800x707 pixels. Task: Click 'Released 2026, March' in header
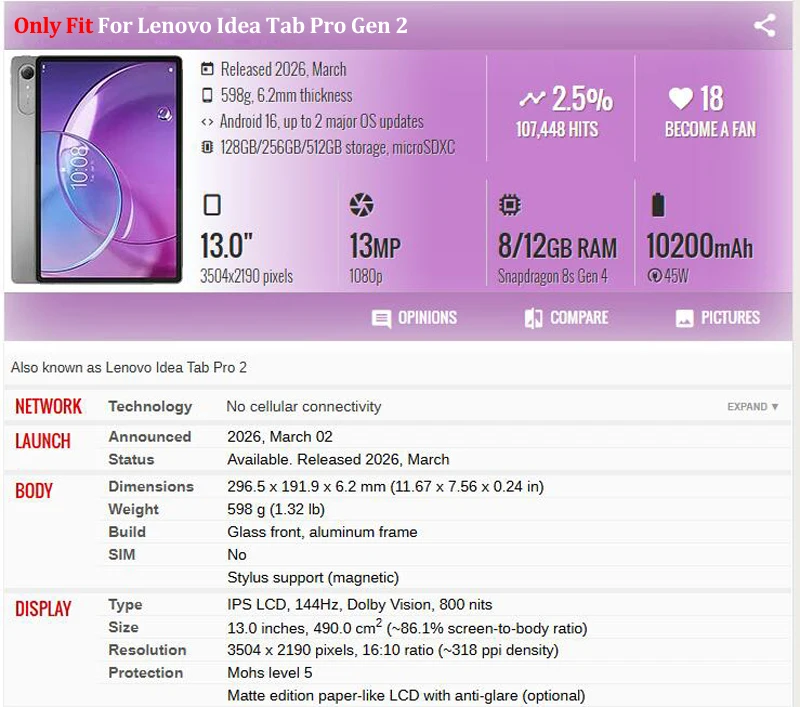coord(284,69)
